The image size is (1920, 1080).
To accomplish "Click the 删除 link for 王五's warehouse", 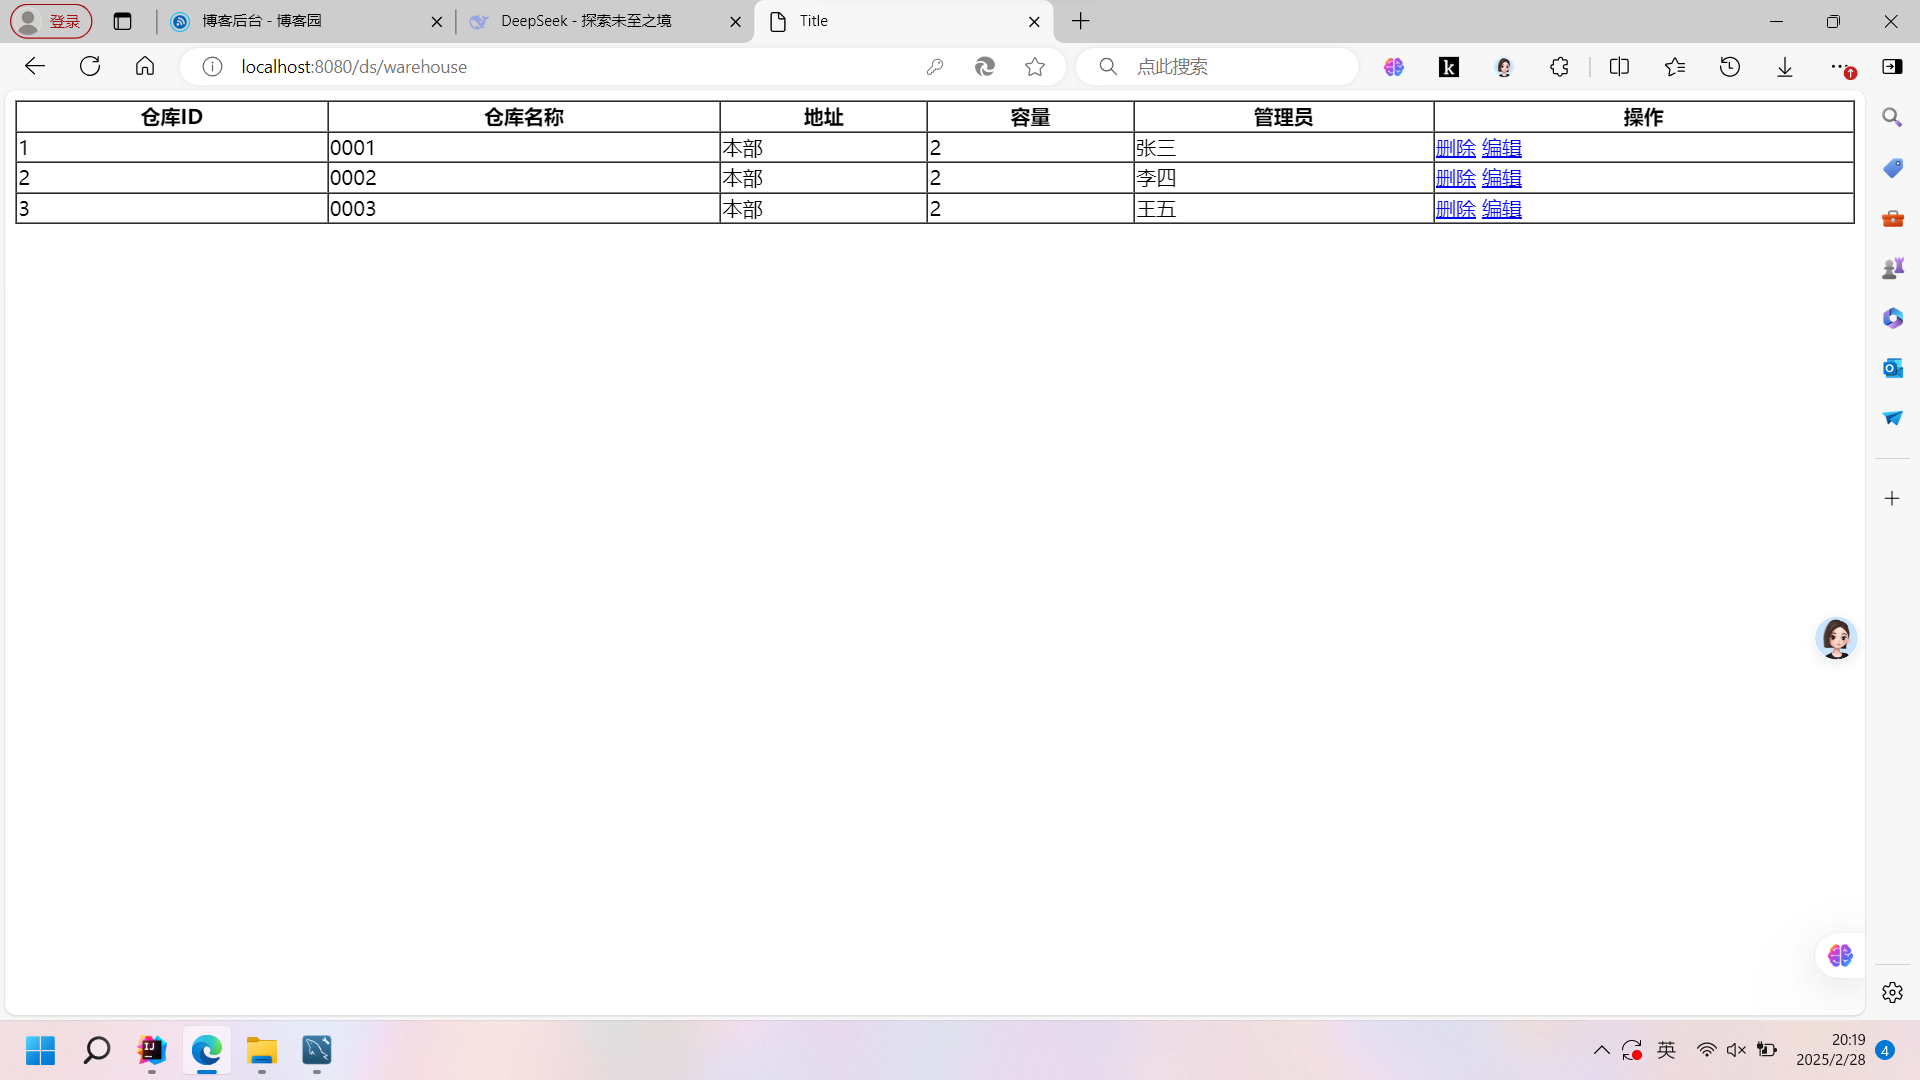I will [x=1455, y=209].
